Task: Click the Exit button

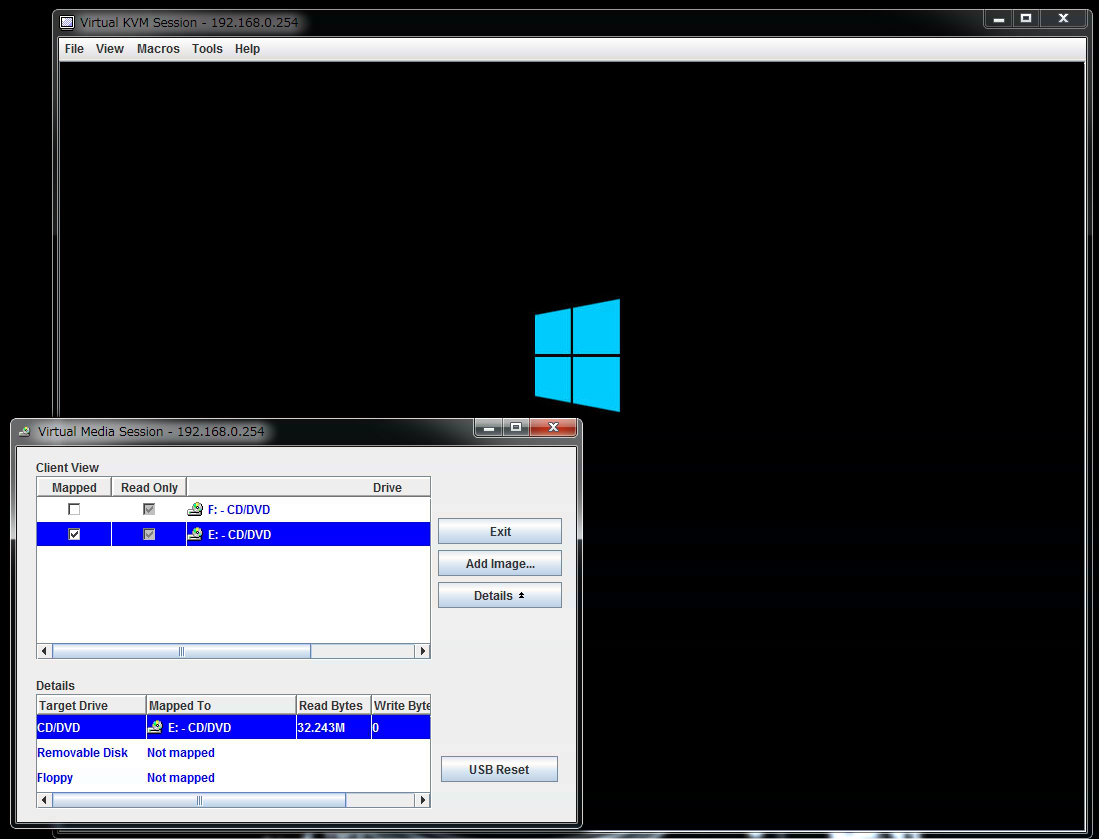Action: (500, 531)
